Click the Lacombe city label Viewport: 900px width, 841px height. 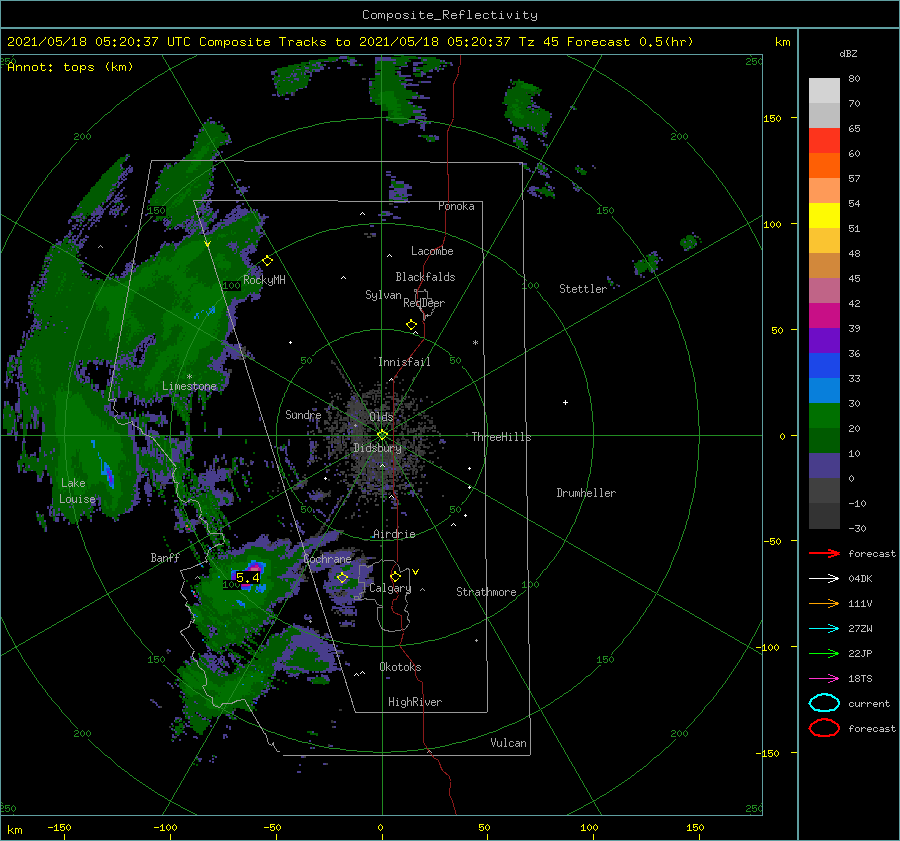[x=432, y=251]
